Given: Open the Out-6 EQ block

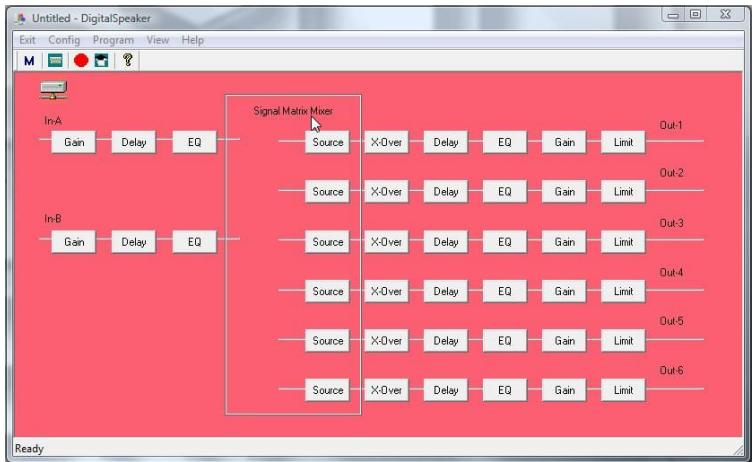Looking at the screenshot, I should [x=505, y=390].
